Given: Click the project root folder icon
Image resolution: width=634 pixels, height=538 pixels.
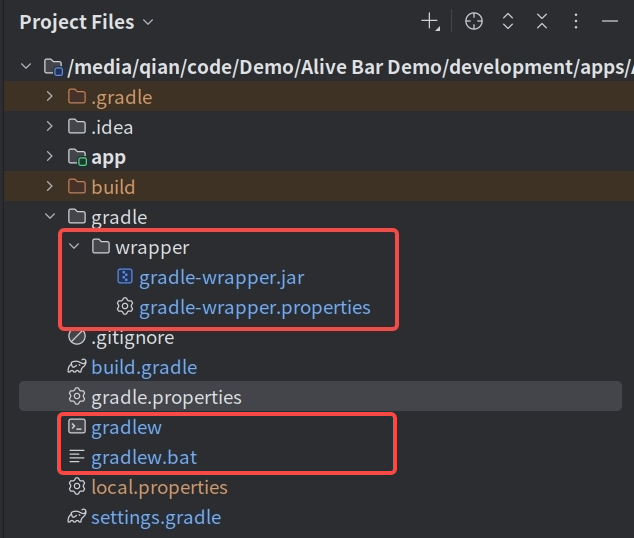Looking at the screenshot, I should point(53,67).
